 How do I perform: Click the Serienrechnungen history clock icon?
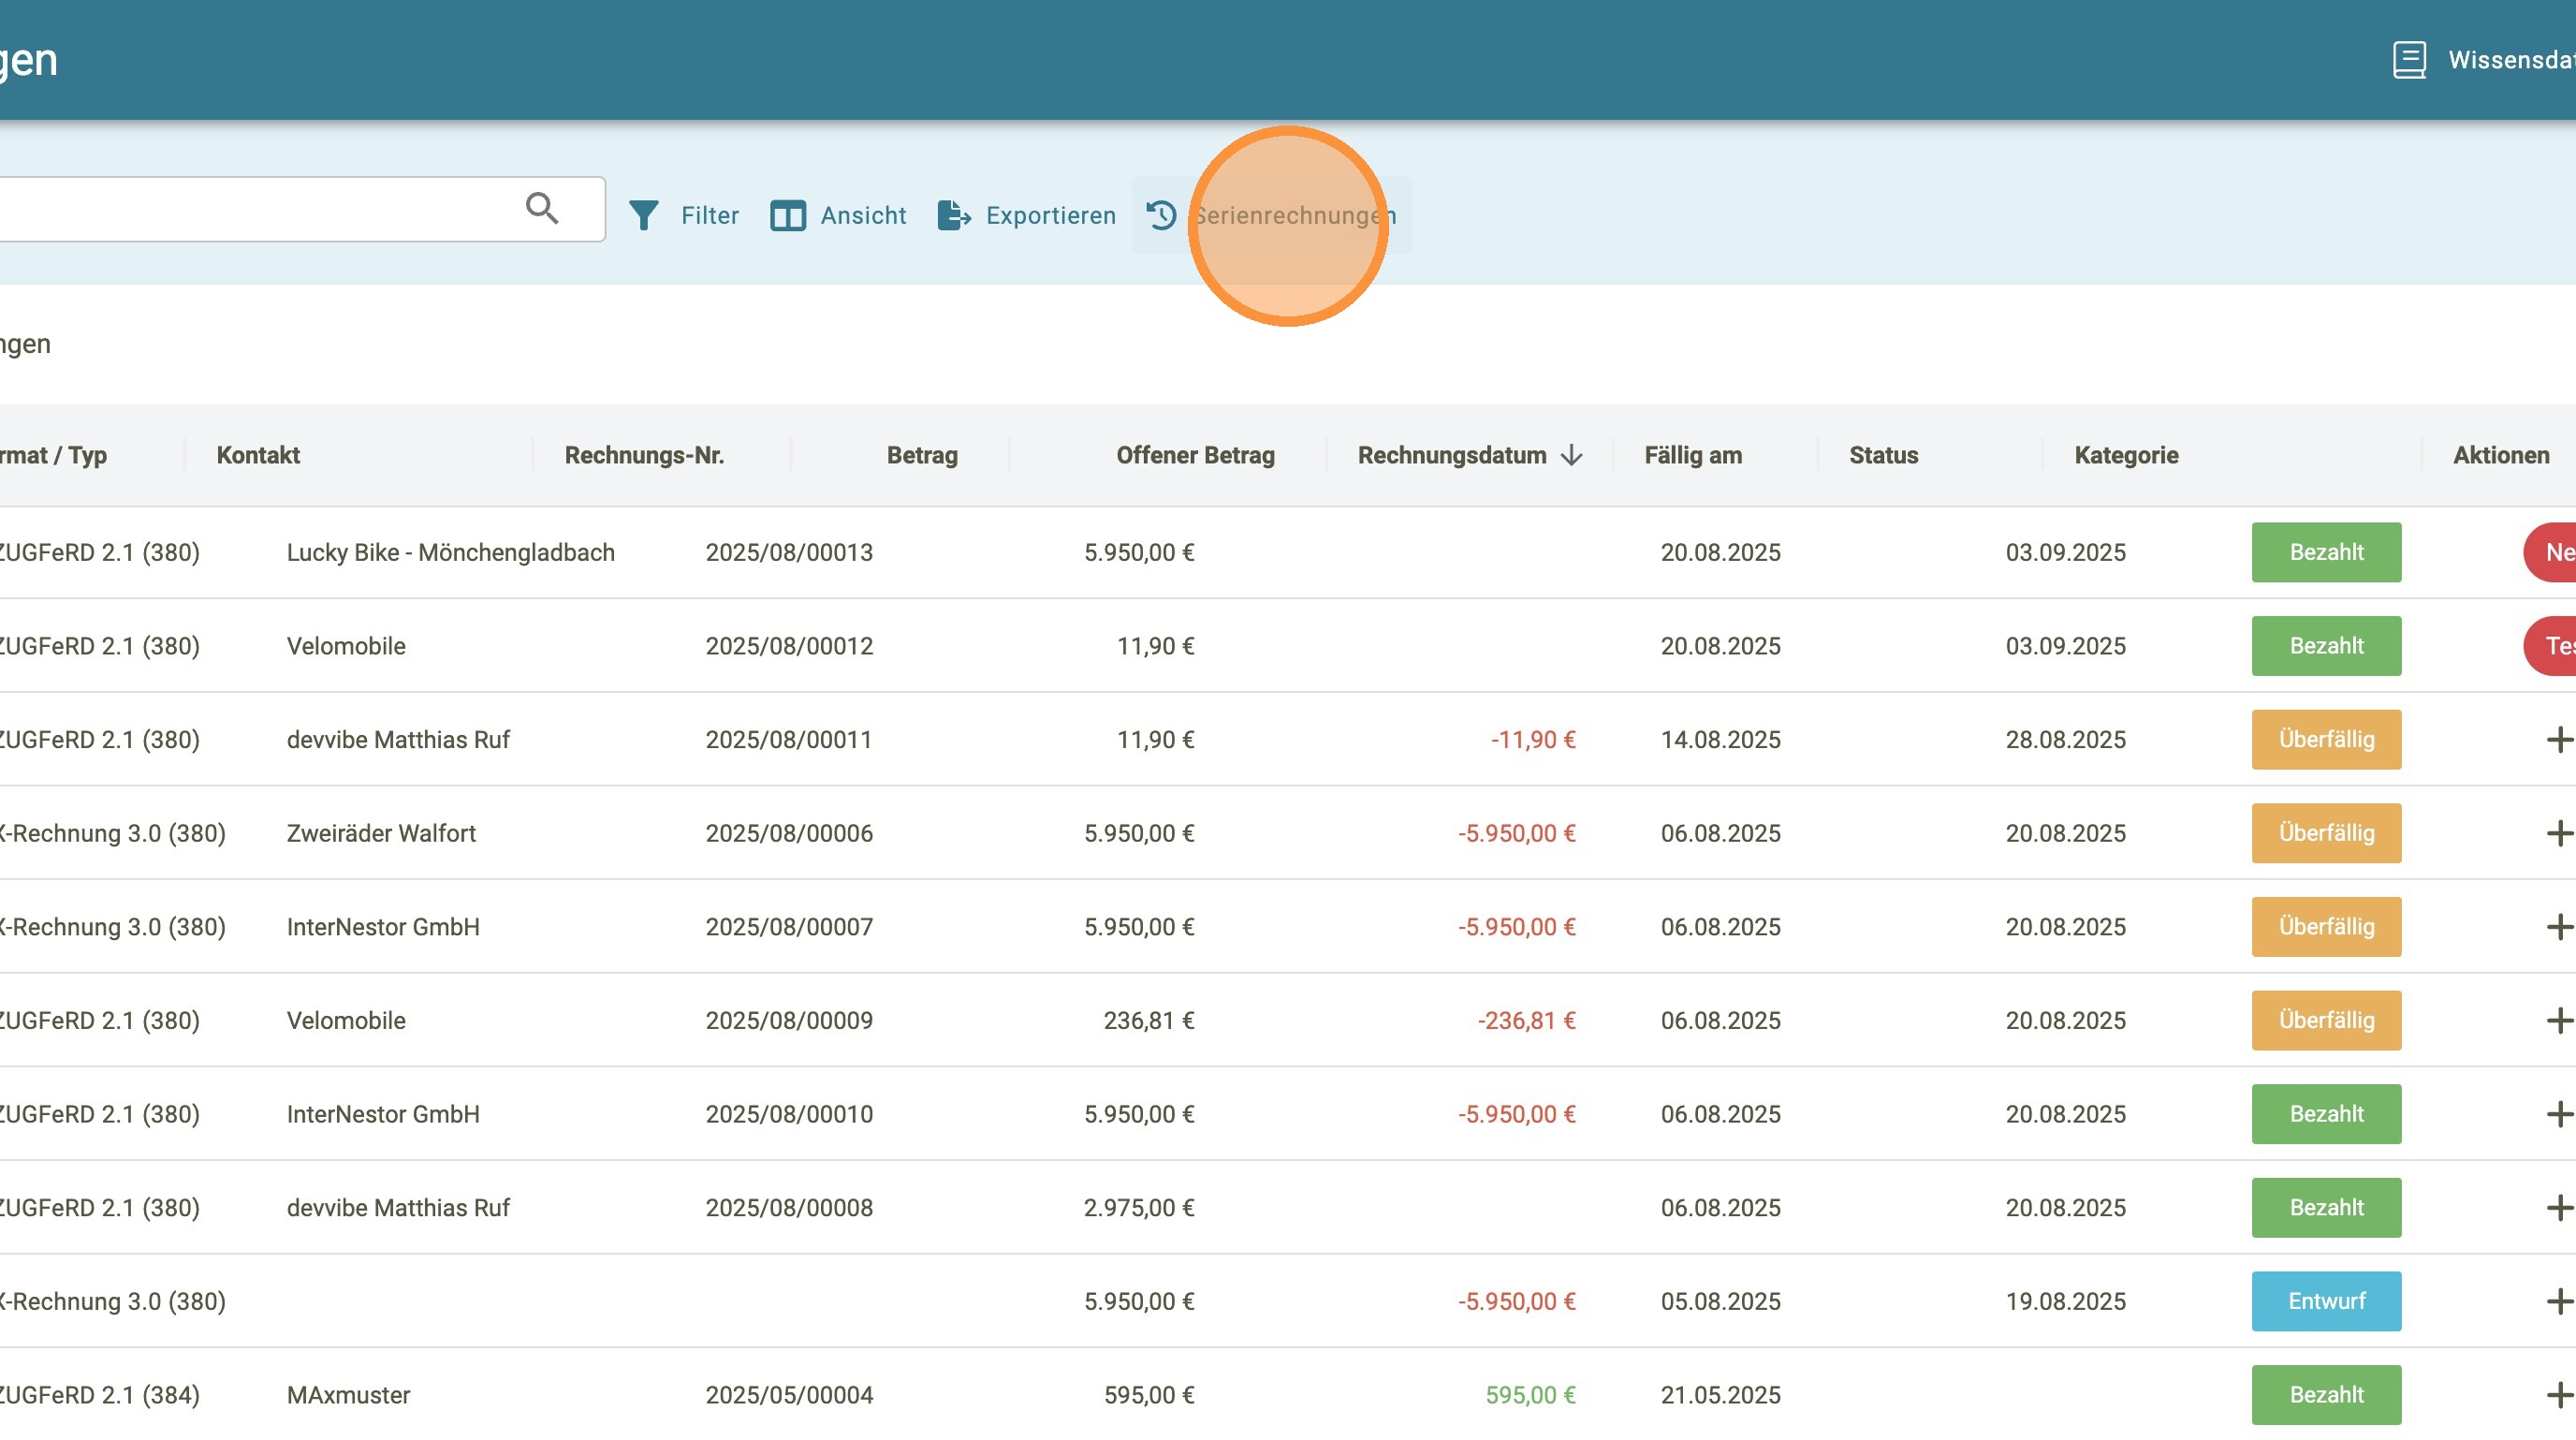(x=1161, y=215)
